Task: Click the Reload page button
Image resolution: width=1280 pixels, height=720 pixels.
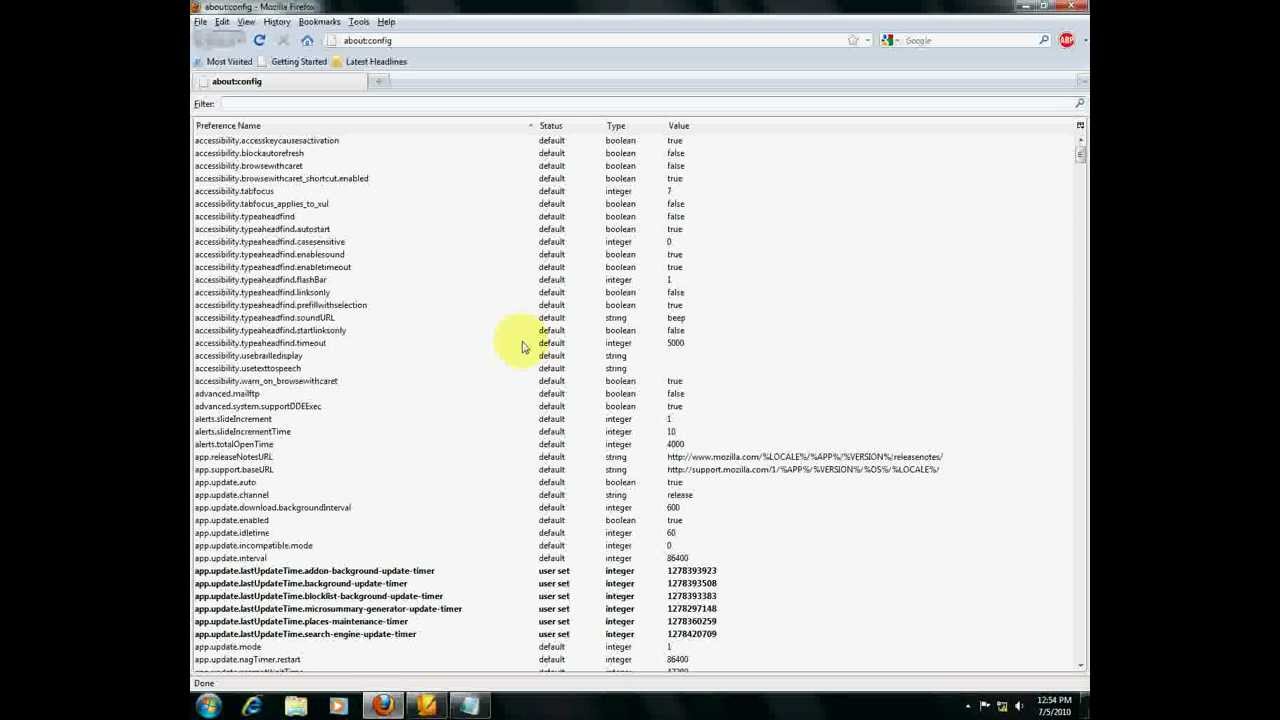Action: 259,41
